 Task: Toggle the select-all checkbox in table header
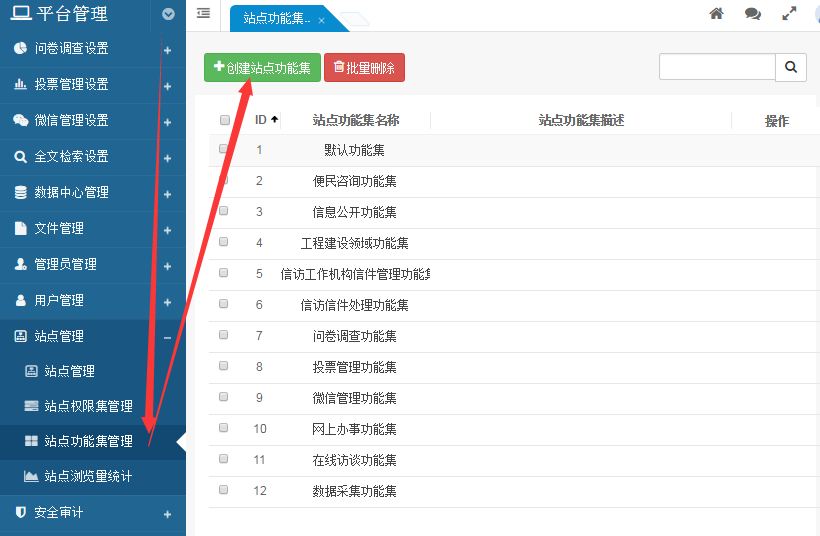(x=225, y=120)
